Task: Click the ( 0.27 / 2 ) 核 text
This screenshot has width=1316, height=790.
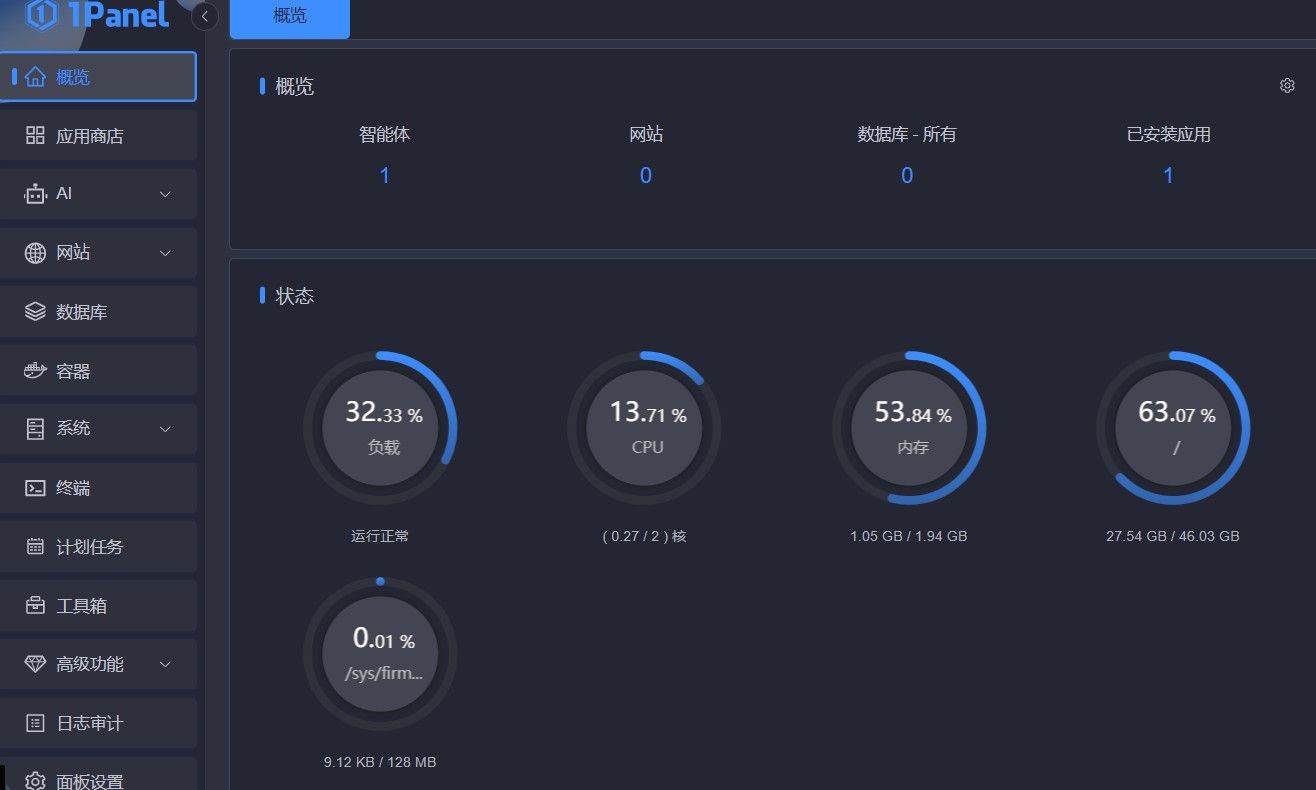Action: click(x=644, y=536)
